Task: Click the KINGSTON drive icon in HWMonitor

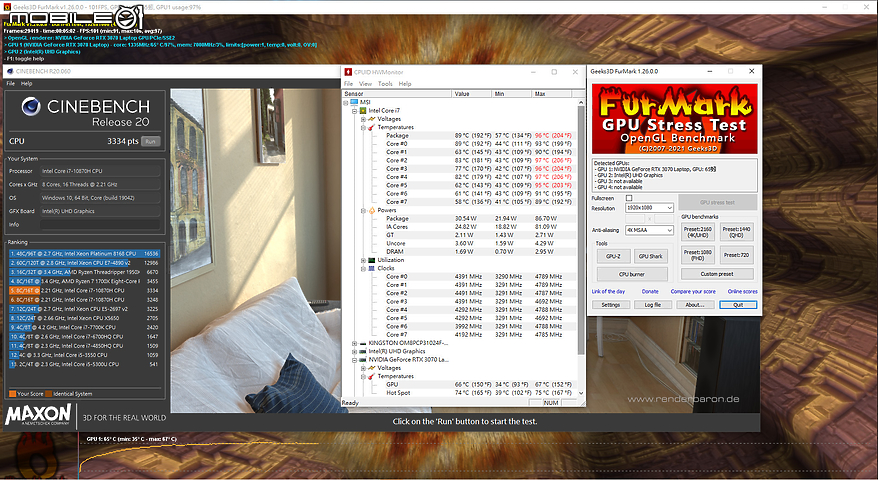Action: [362, 343]
